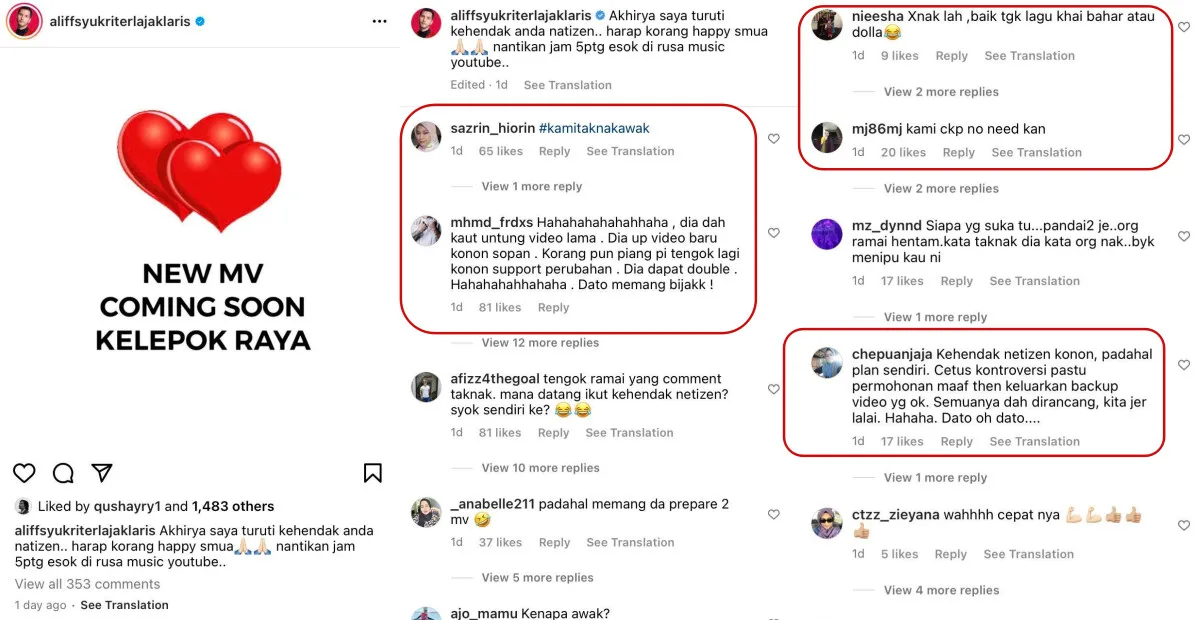Open chepuanjaja profile avatar

pyautogui.click(x=827, y=362)
